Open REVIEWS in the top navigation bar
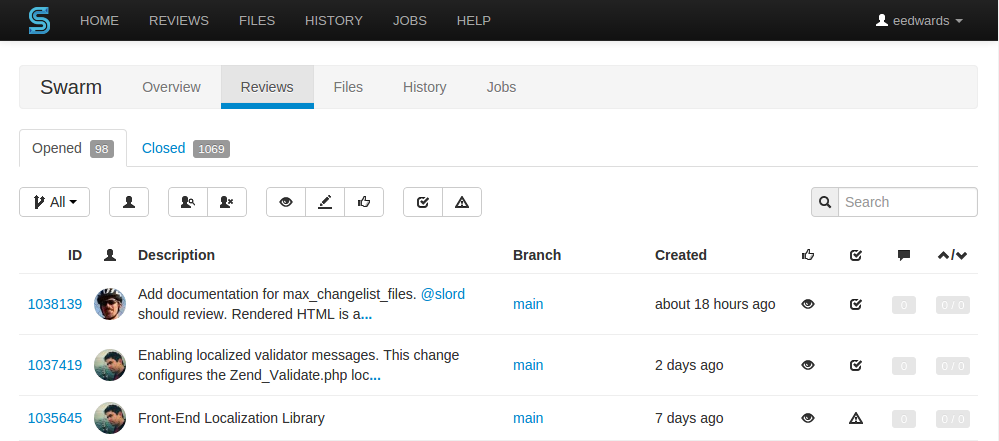Viewport: 999px width, 441px height. [179, 20]
